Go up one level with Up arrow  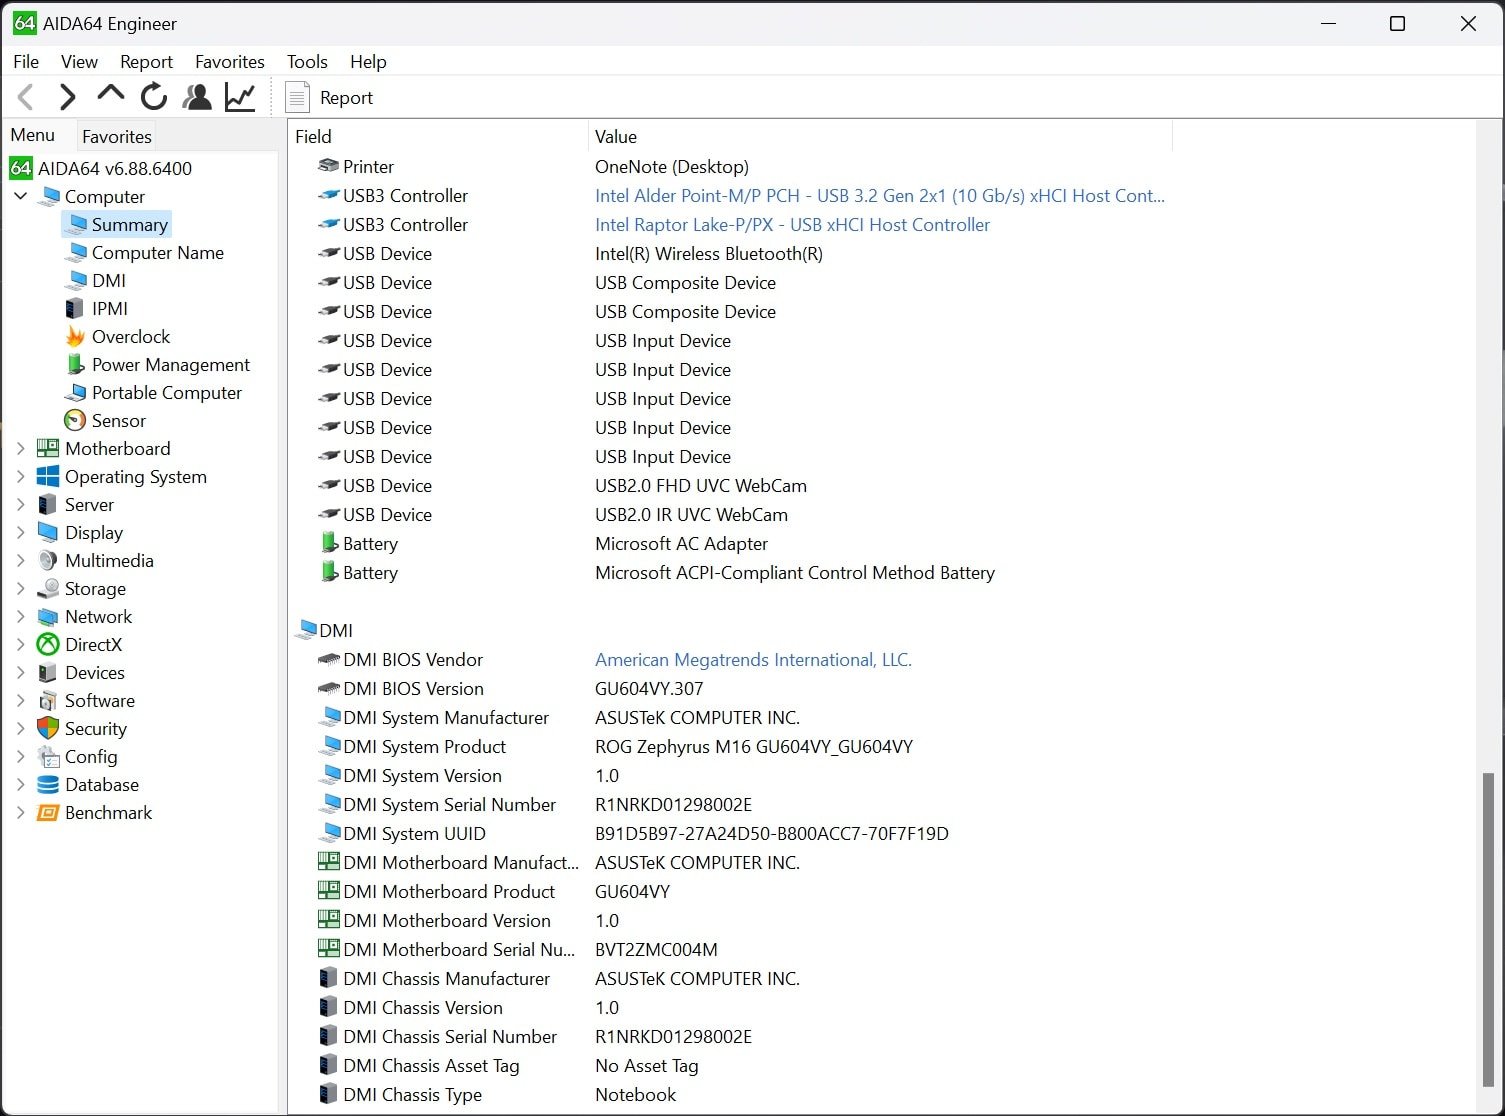click(111, 95)
